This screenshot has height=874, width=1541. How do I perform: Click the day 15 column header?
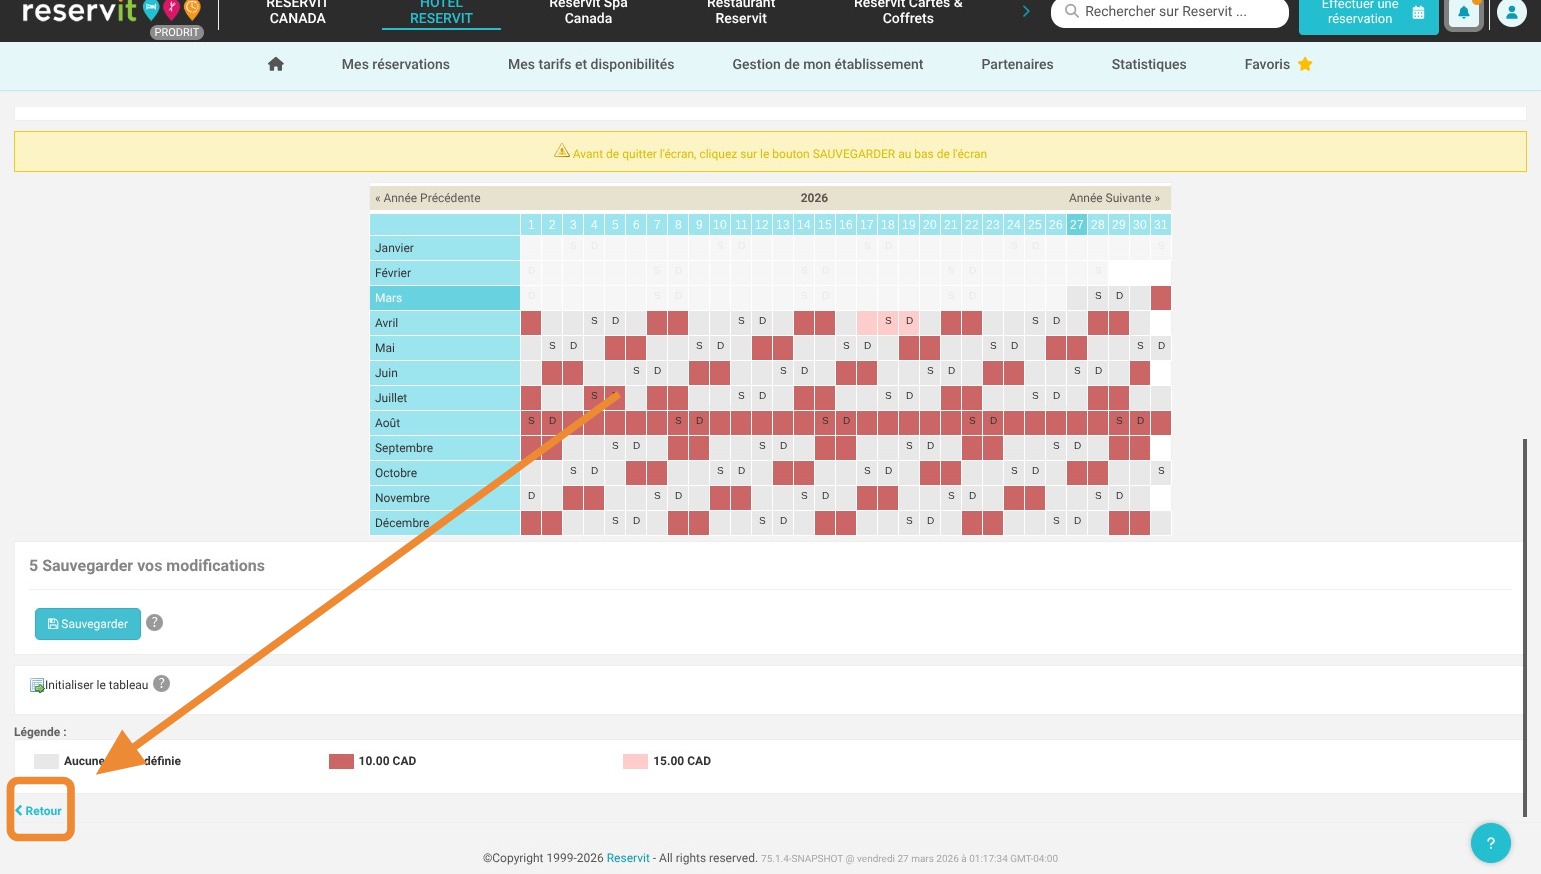tap(824, 224)
